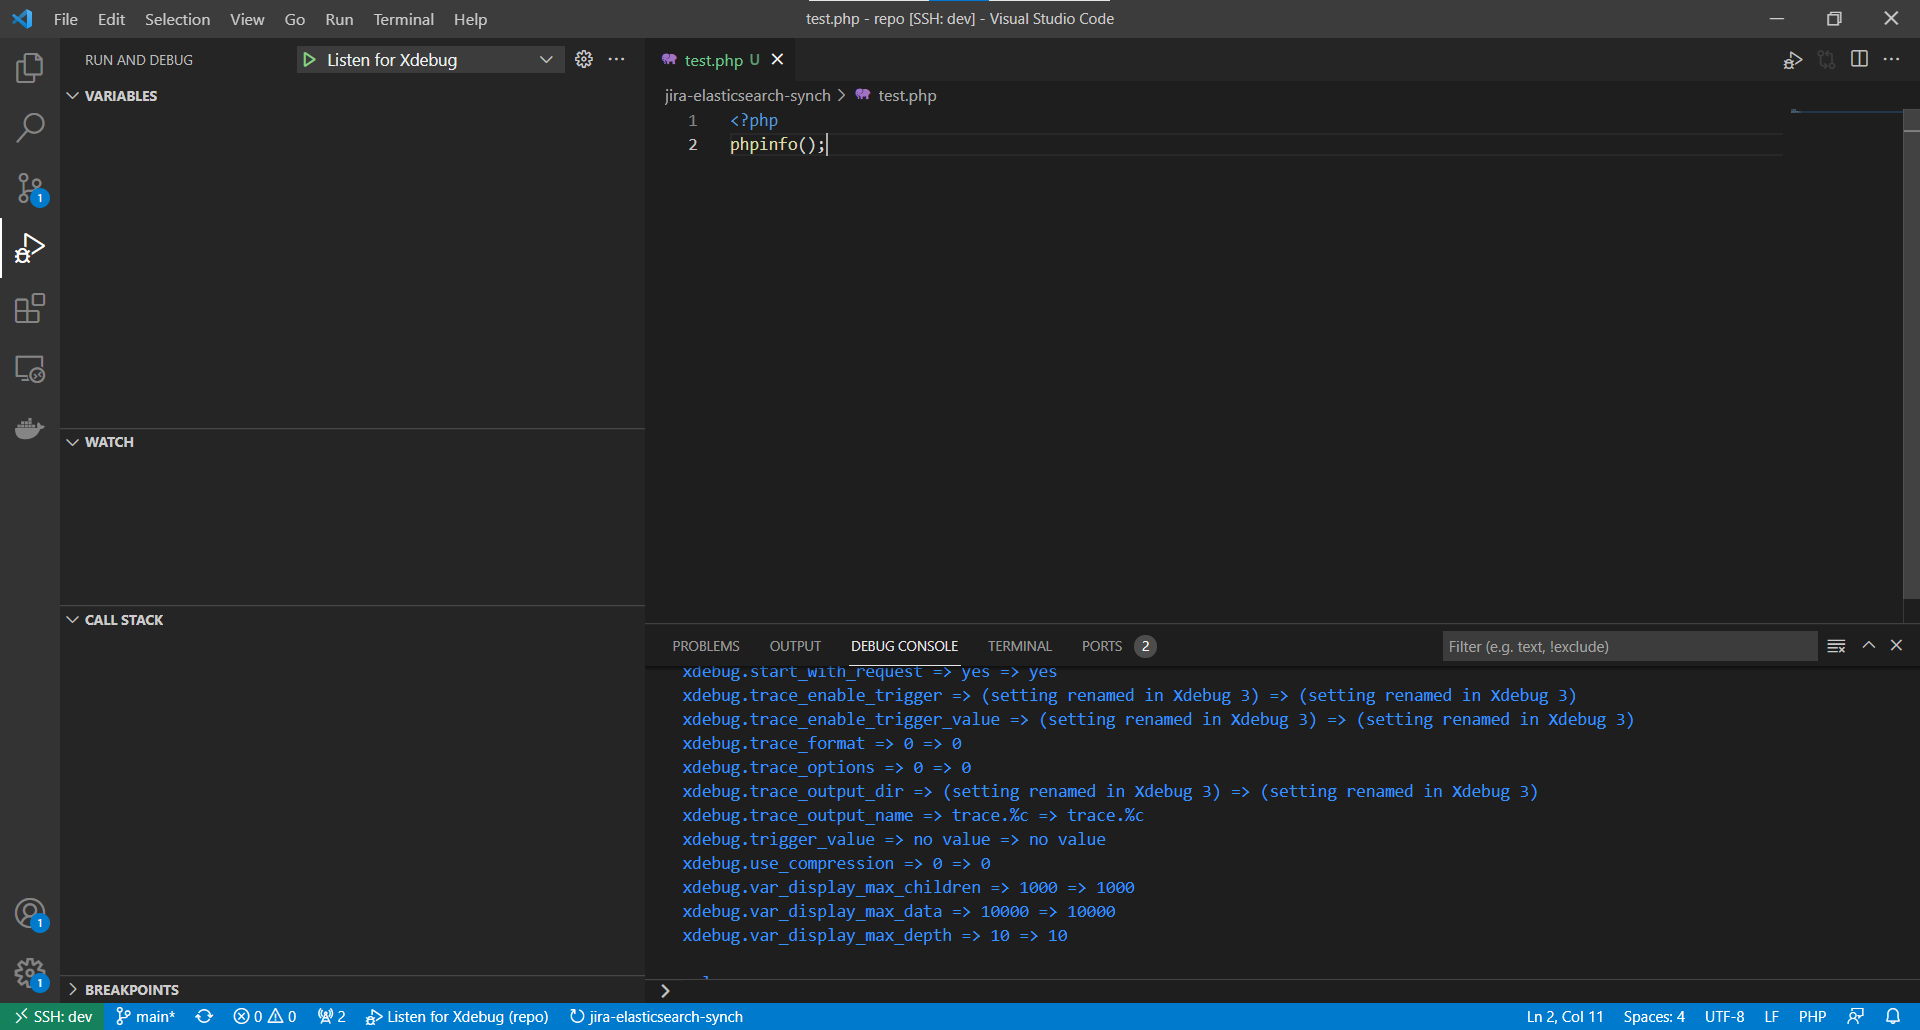Select the DEBUG CONSOLE tab
The image size is (1920, 1030).
904,646
